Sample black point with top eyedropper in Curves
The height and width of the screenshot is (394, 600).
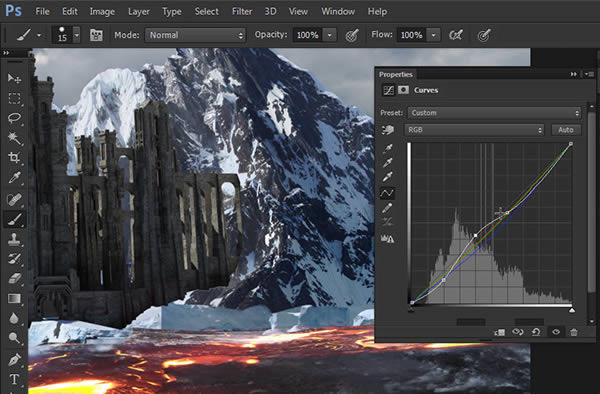[x=387, y=149]
